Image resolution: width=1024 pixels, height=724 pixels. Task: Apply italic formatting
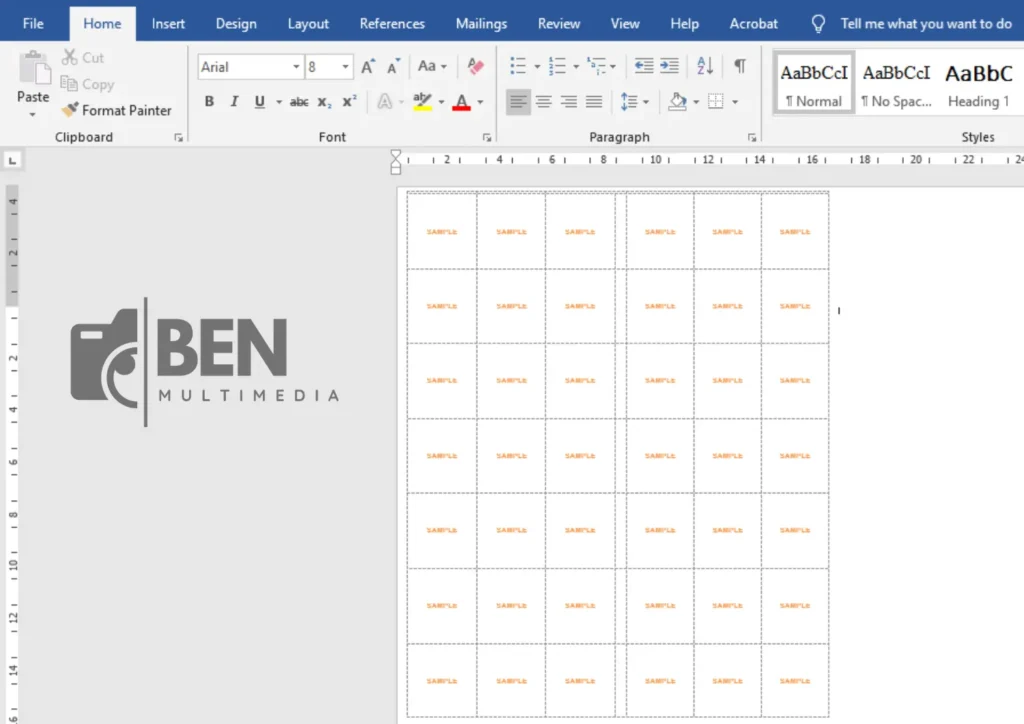(232, 101)
